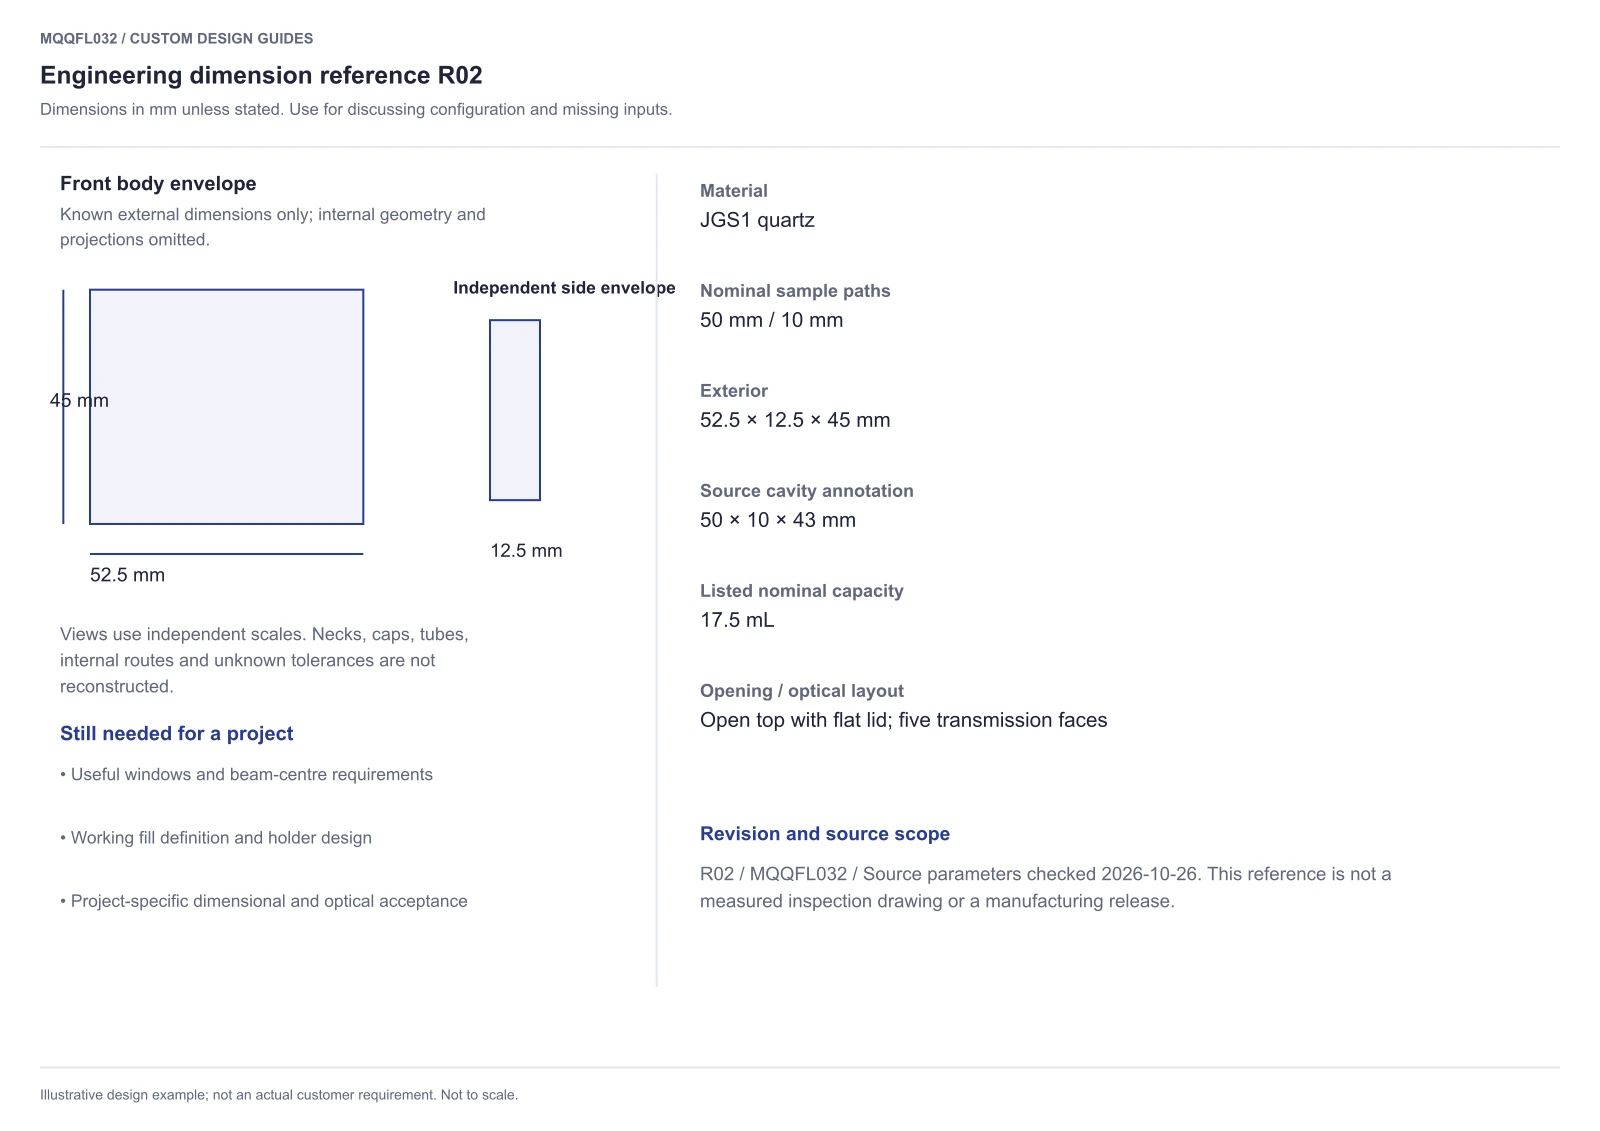Click the 'Front body envelope' heading
1600x1131 pixels.
click(x=158, y=183)
